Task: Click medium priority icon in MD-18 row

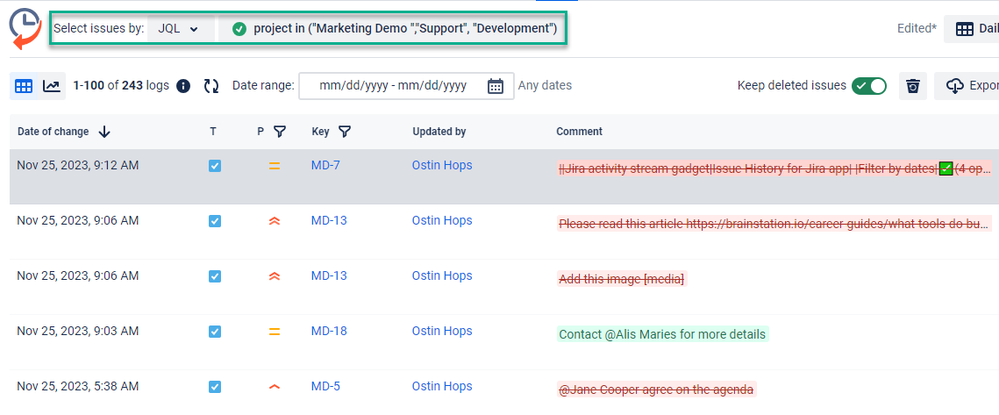Action: coord(275,331)
